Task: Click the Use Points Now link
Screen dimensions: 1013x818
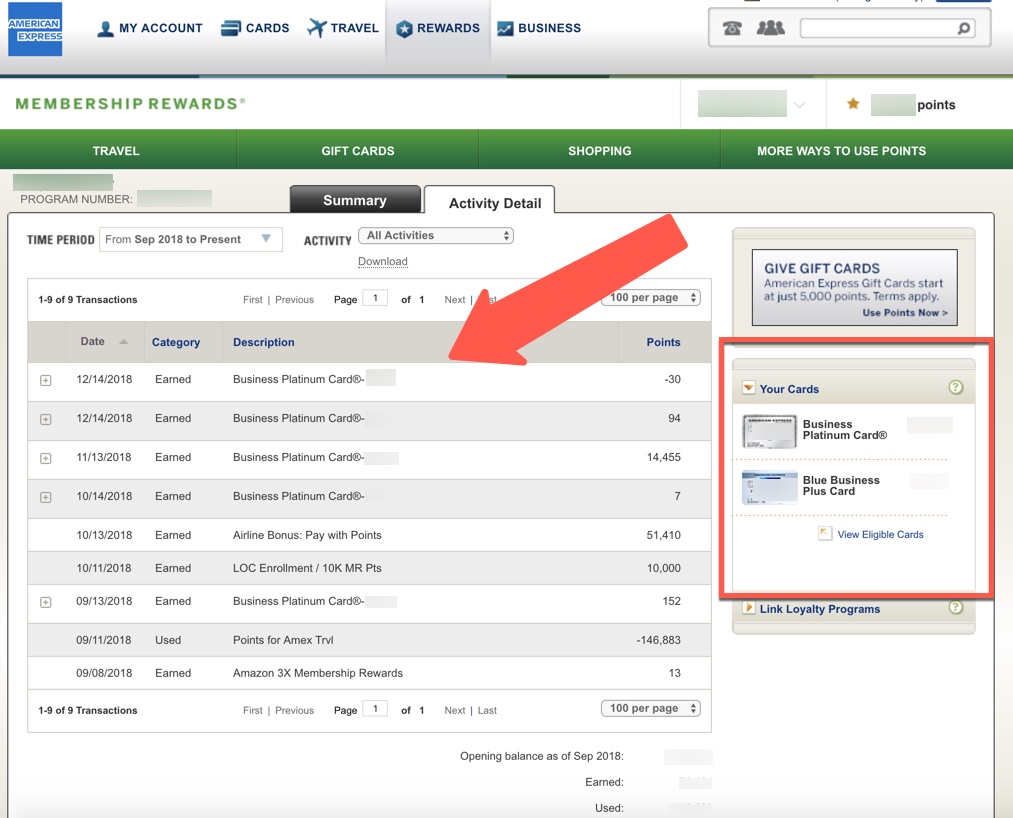Action: tap(905, 313)
